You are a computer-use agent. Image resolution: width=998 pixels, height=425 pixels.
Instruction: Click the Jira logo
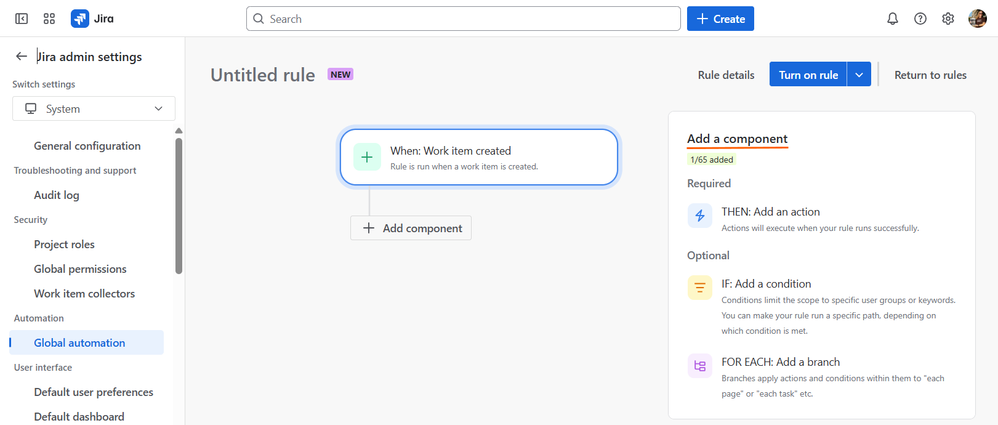(92, 18)
